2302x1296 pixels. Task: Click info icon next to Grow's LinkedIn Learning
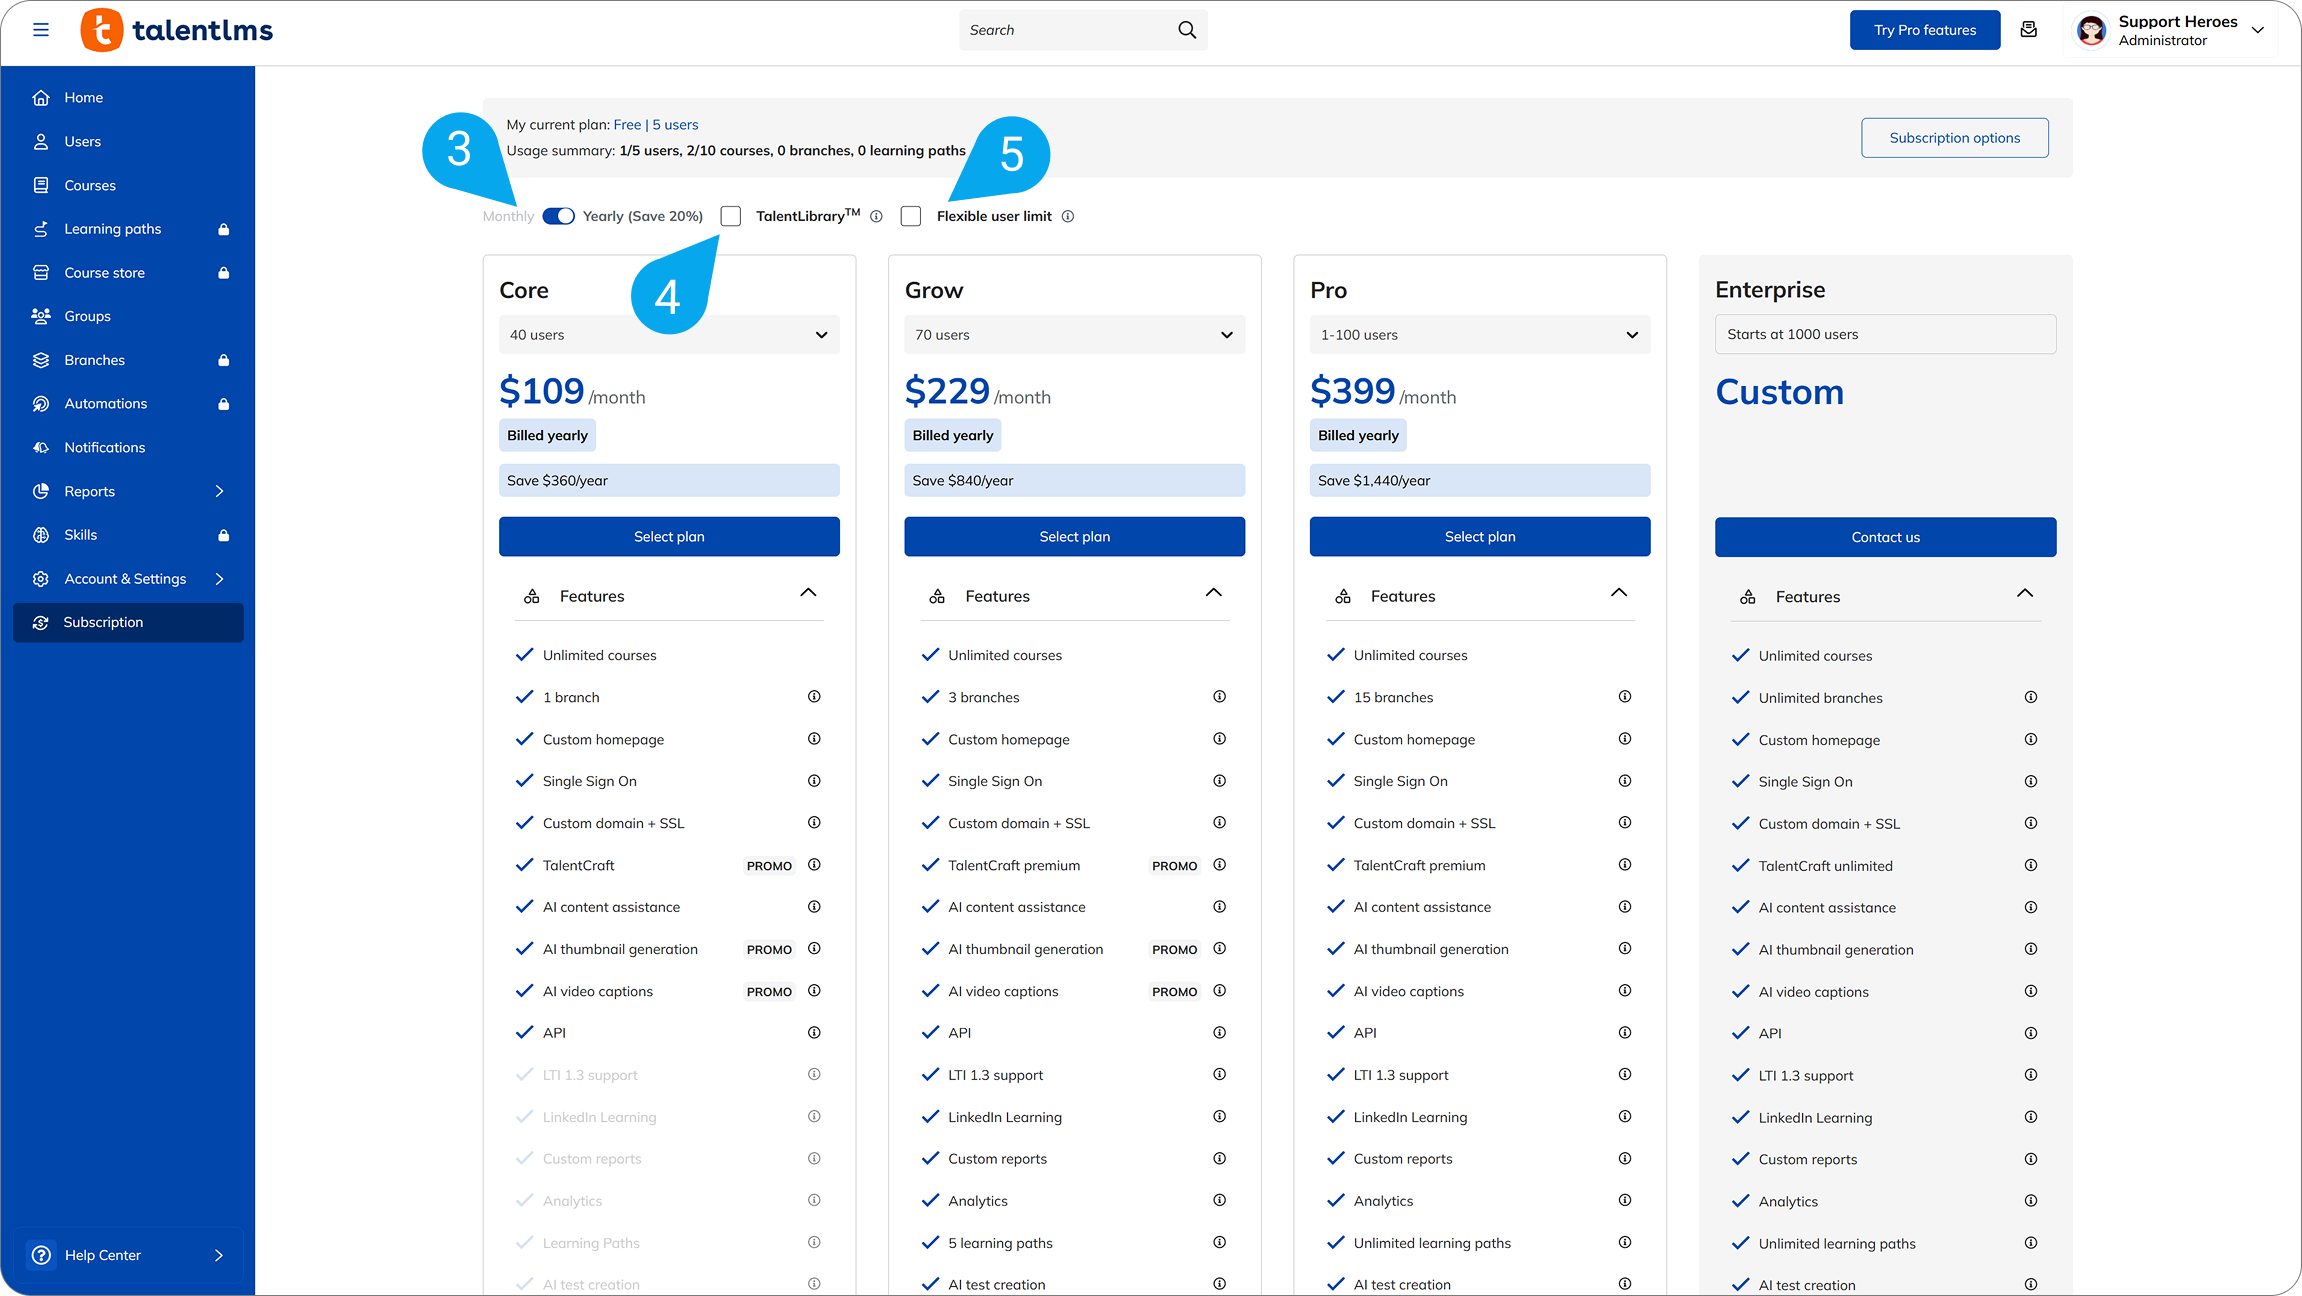click(1219, 1117)
